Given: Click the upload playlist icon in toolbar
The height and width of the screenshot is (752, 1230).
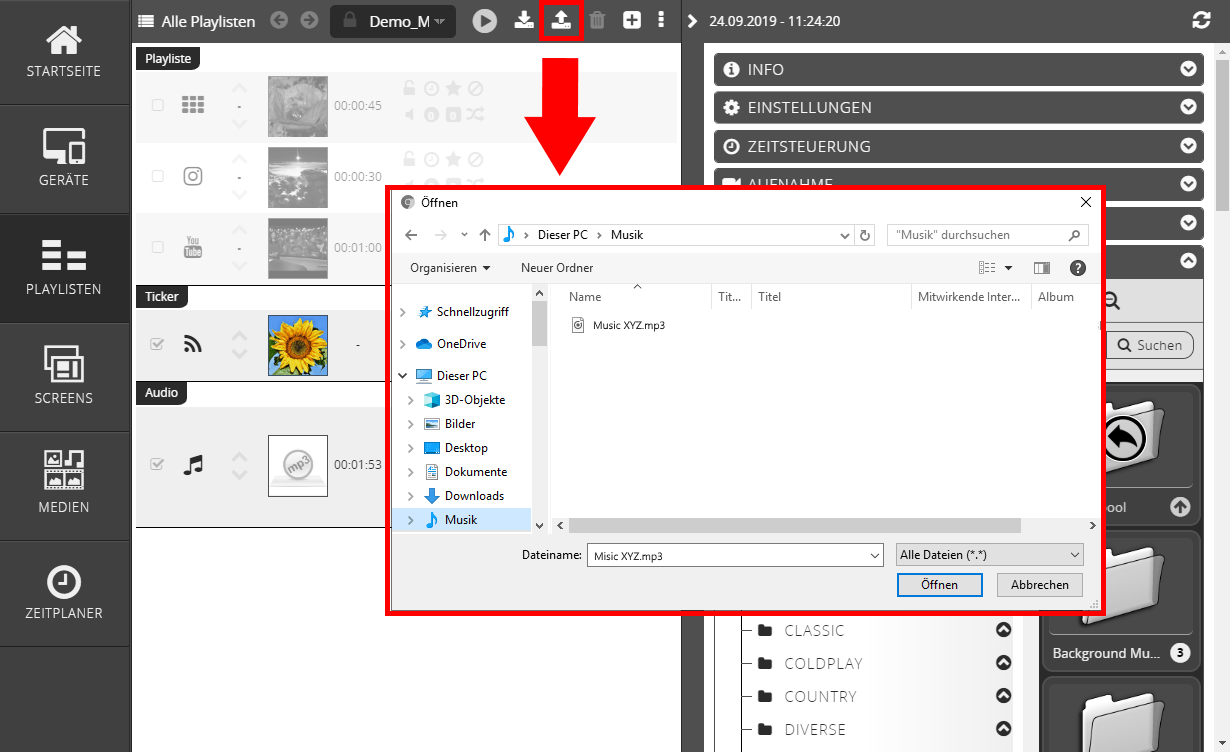Looking at the screenshot, I should pyautogui.click(x=560, y=20).
